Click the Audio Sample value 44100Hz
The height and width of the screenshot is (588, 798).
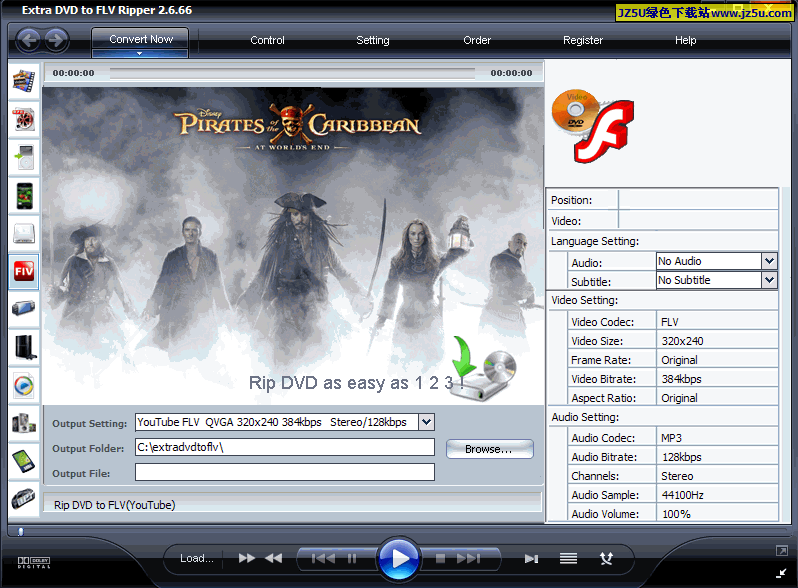(682, 495)
